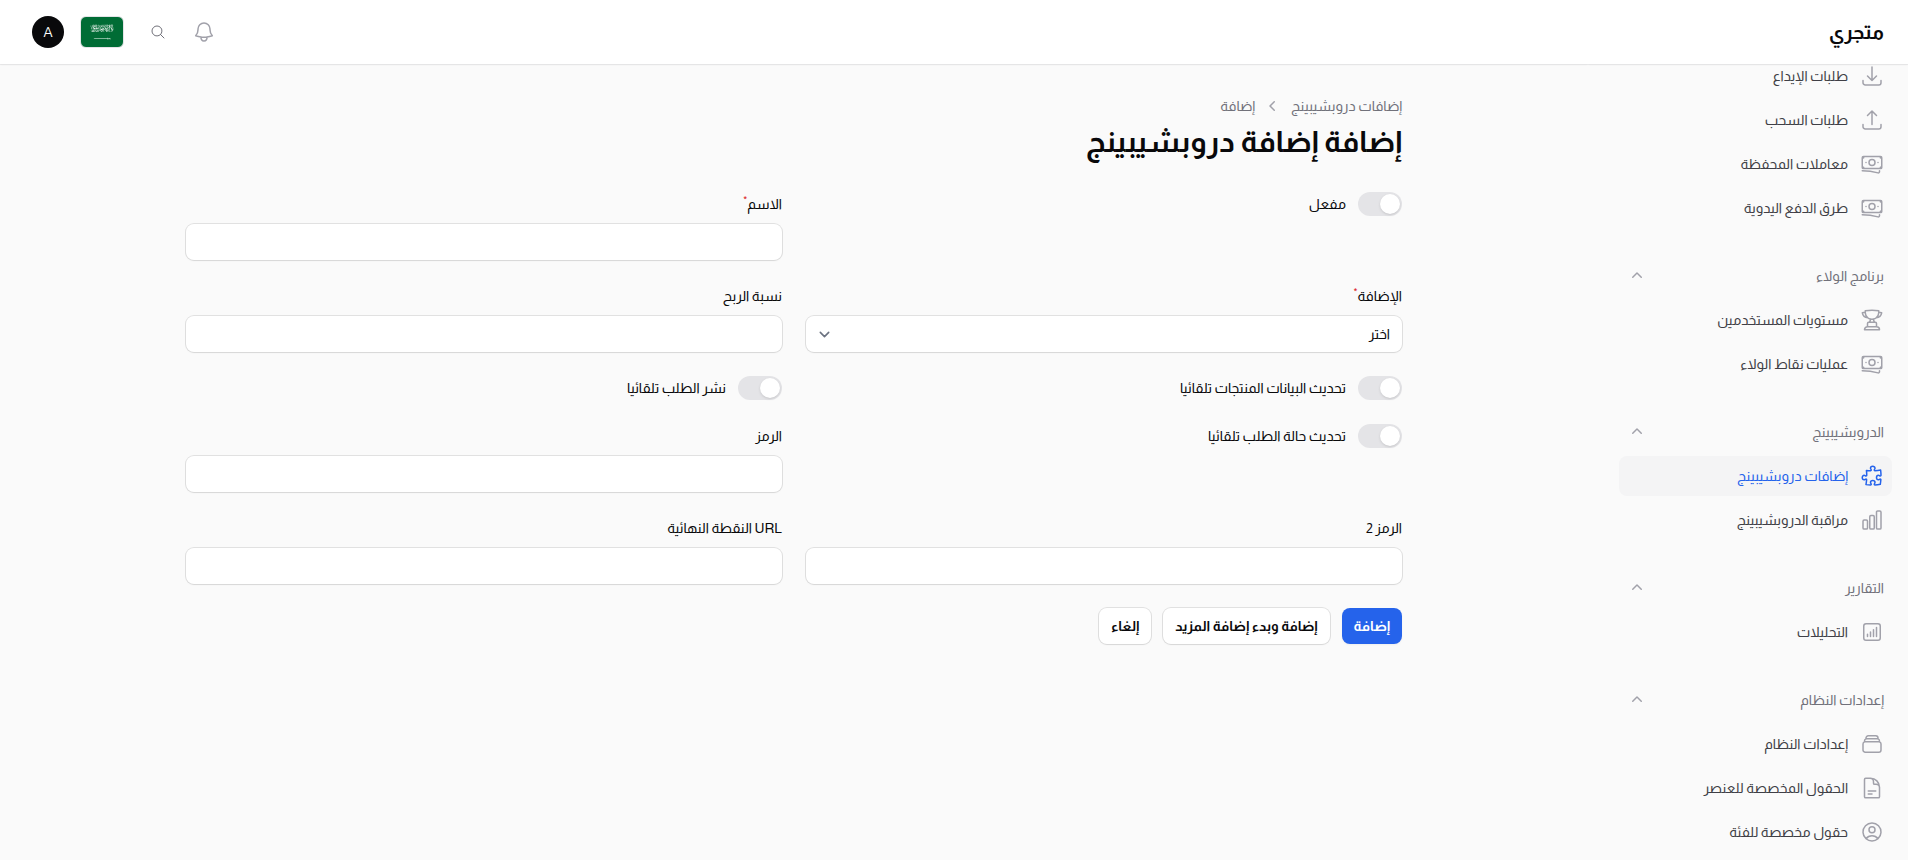Click the حقول مخصصة للفئة user icon

[x=1872, y=832]
